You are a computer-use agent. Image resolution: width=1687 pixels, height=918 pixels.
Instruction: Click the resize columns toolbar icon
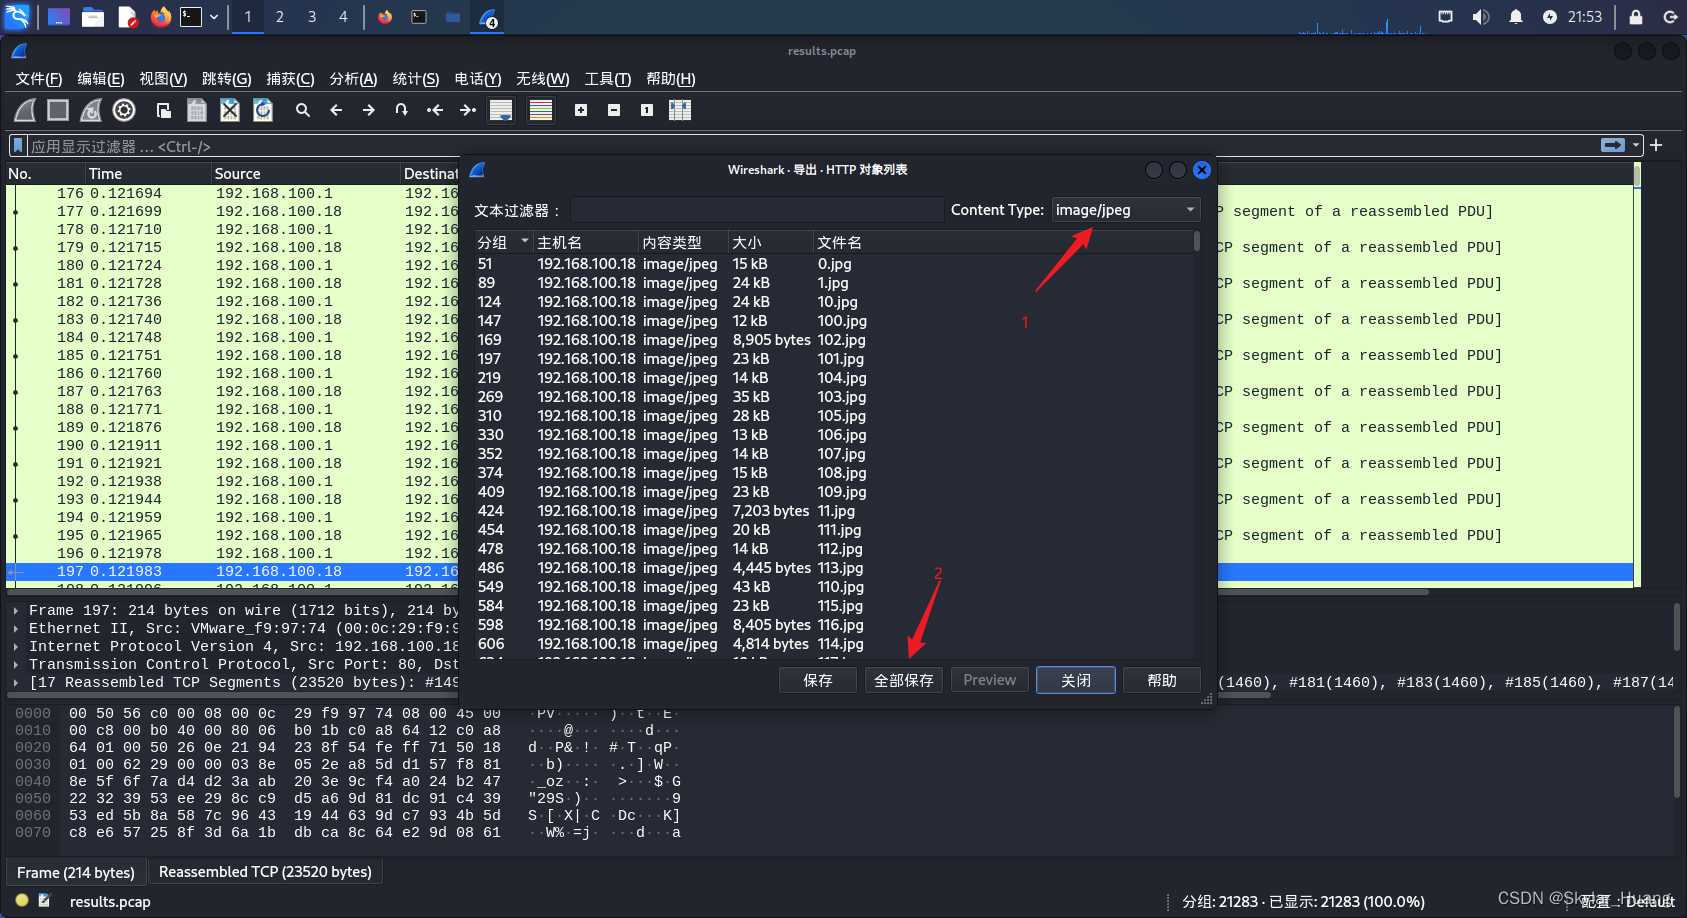pyautogui.click(x=680, y=110)
